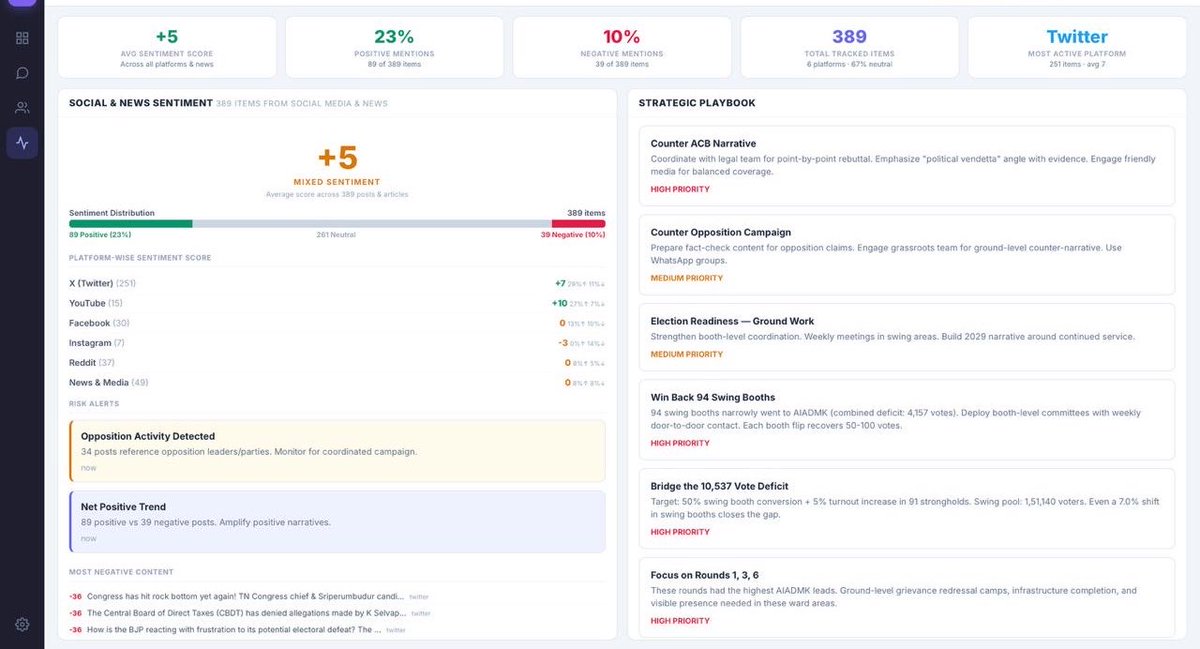Open the Net Positive Trend alert

click(x=337, y=521)
